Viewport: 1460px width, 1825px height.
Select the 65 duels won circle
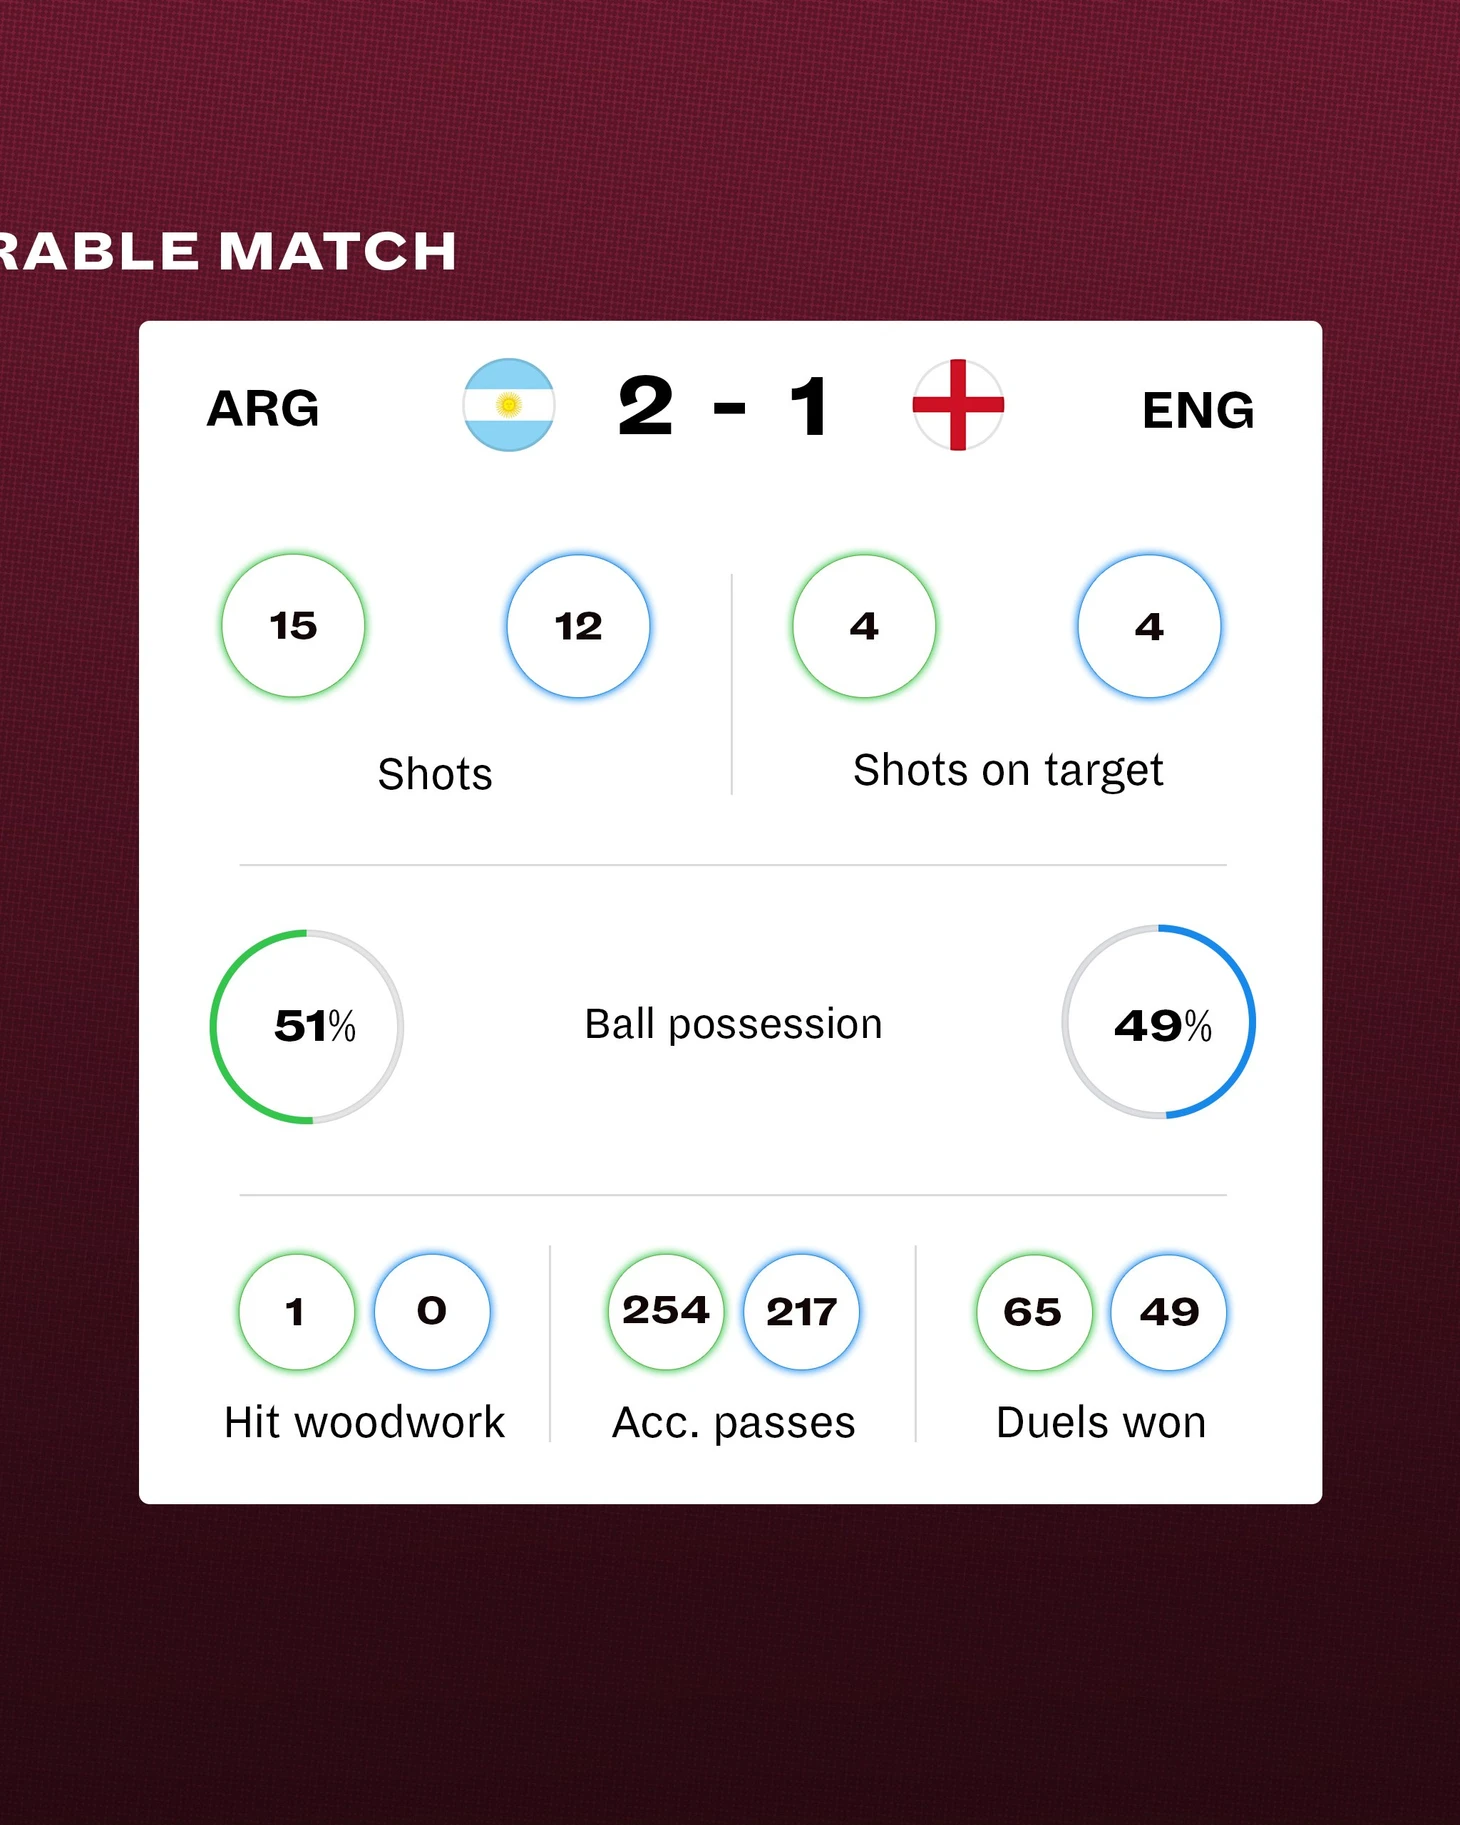point(1033,1312)
